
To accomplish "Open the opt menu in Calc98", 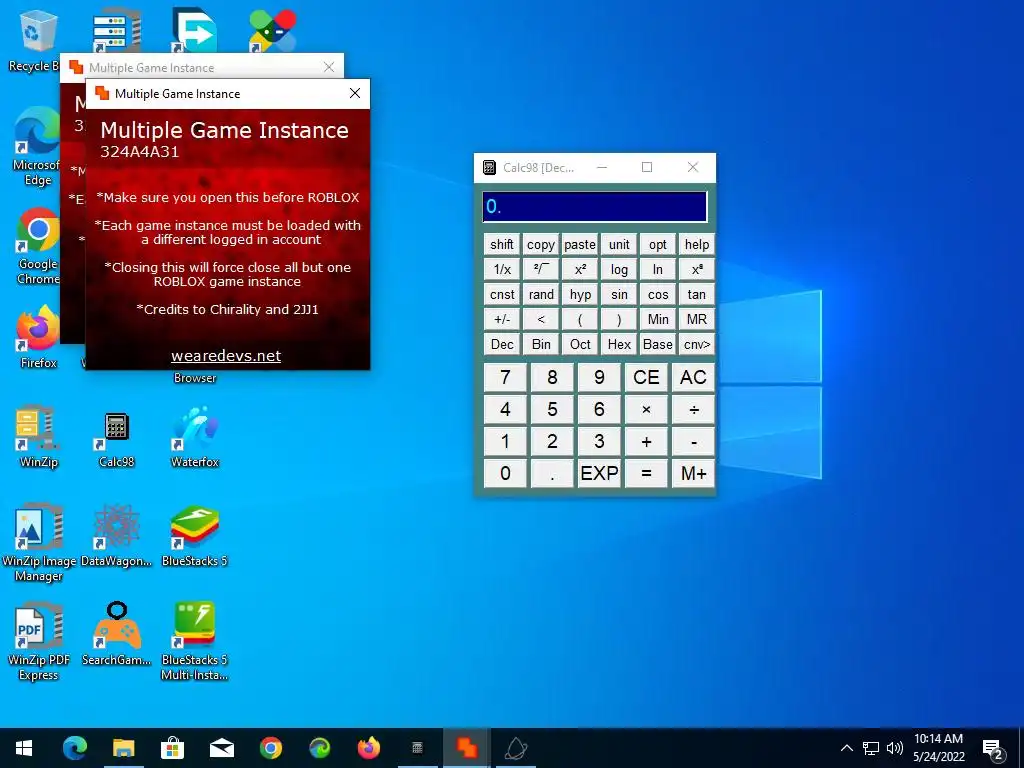I will click(658, 244).
